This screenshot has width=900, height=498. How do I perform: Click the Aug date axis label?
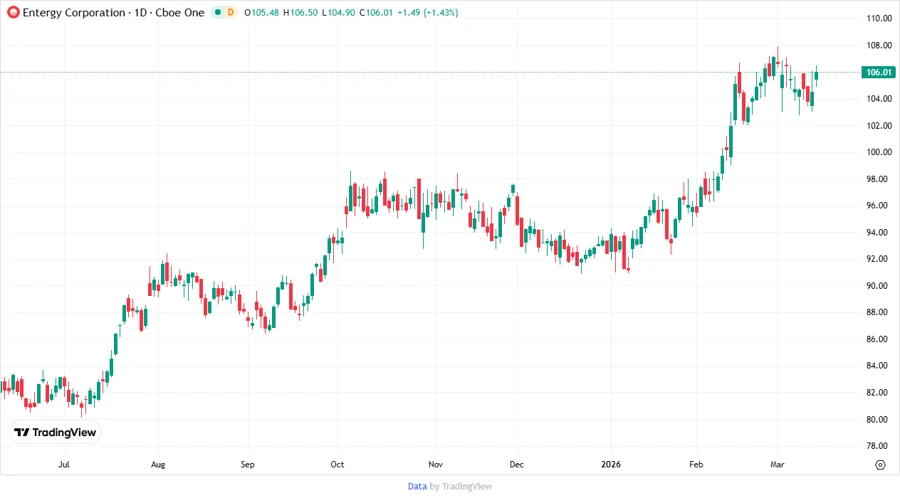pyautogui.click(x=158, y=464)
